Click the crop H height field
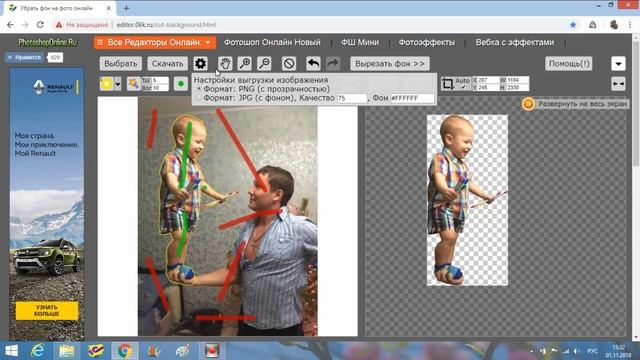640x360 pixels. point(517,87)
